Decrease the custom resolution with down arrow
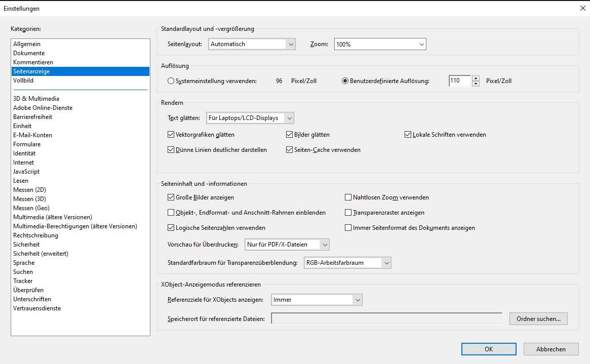Viewport: 590px width, 364px height. click(x=476, y=84)
